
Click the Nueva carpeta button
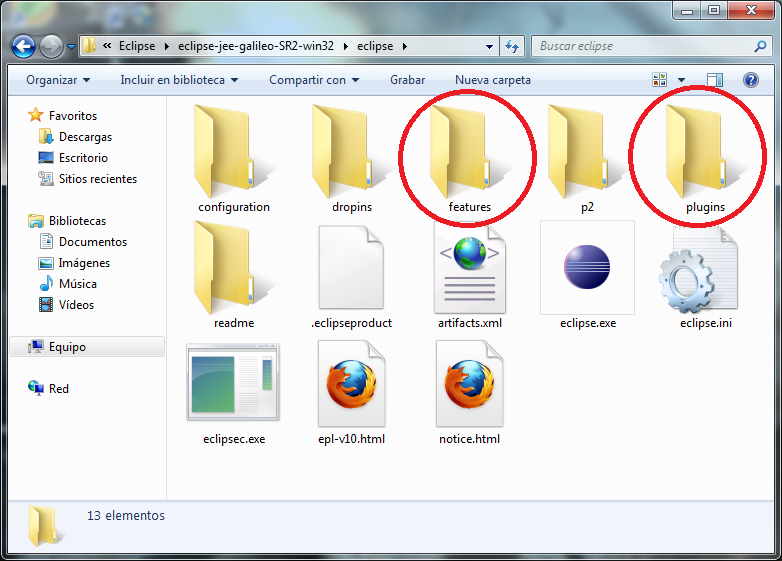(x=493, y=80)
